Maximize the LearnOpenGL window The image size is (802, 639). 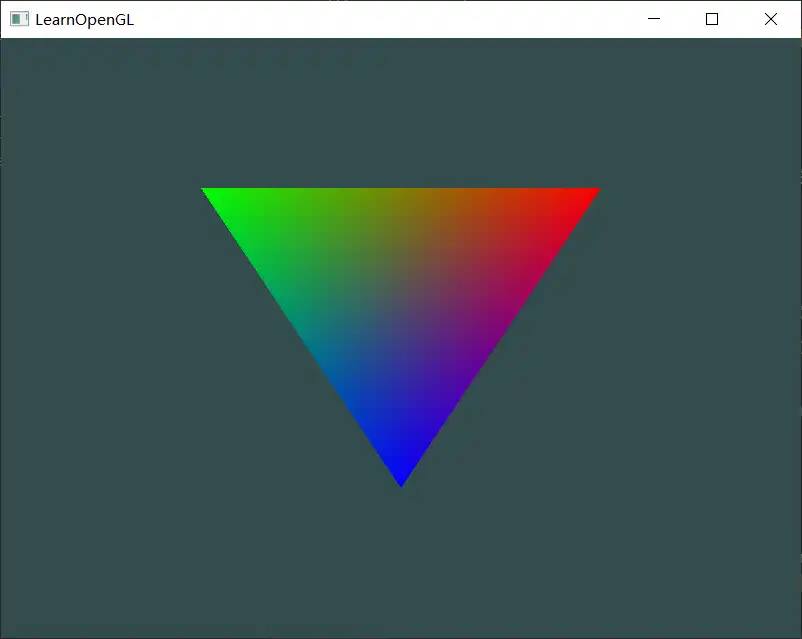(x=711, y=19)
